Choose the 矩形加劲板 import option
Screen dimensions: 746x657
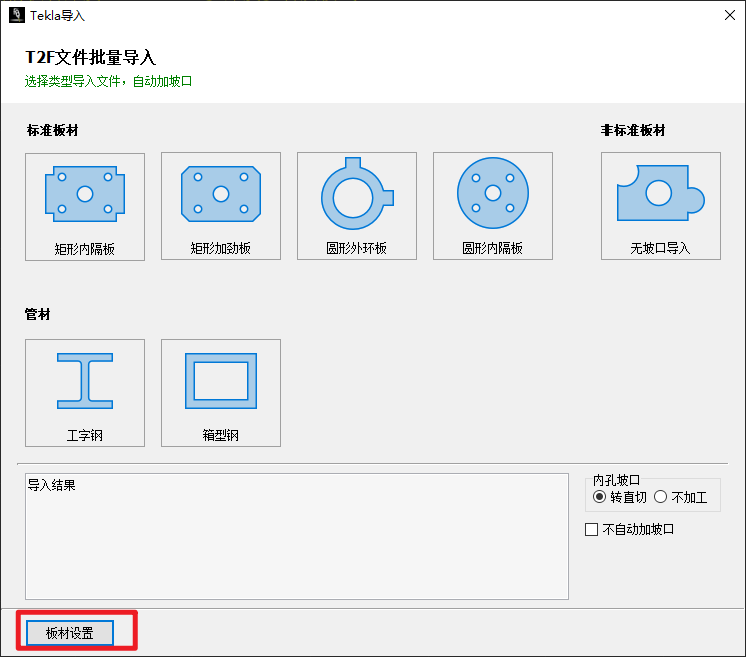click(x=221, y=206)
